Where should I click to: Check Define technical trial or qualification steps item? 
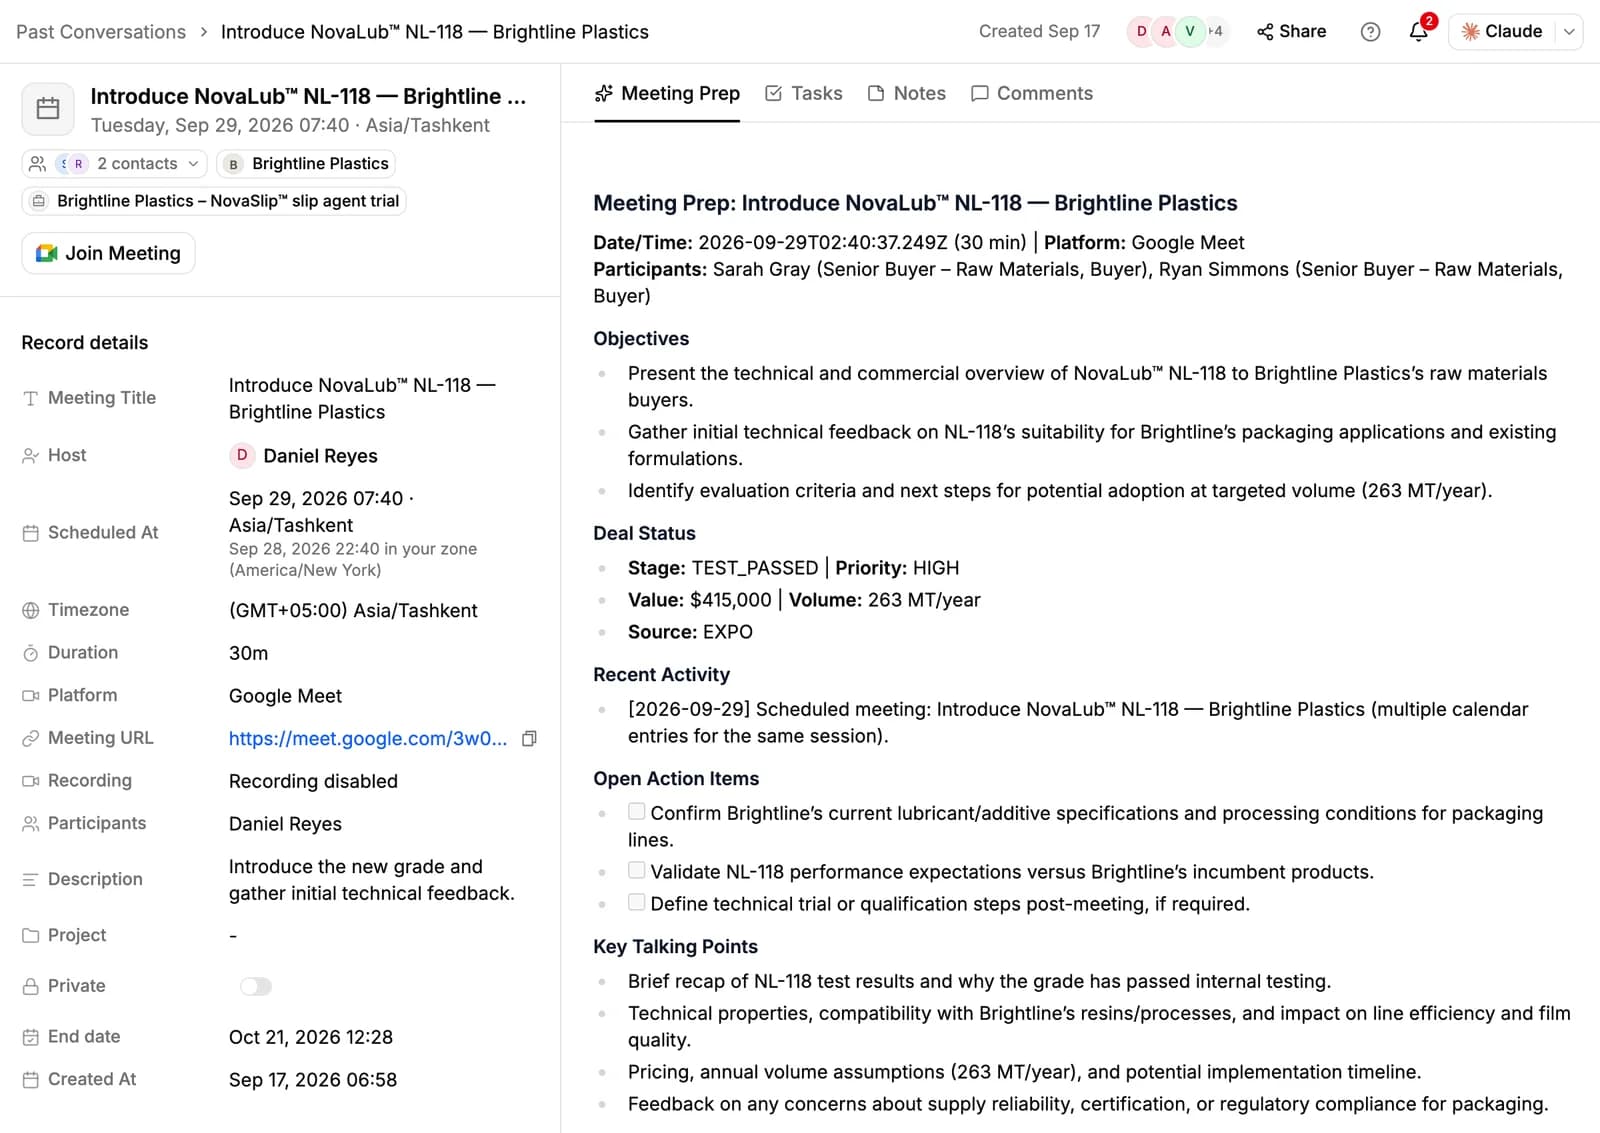click(636, 902)
